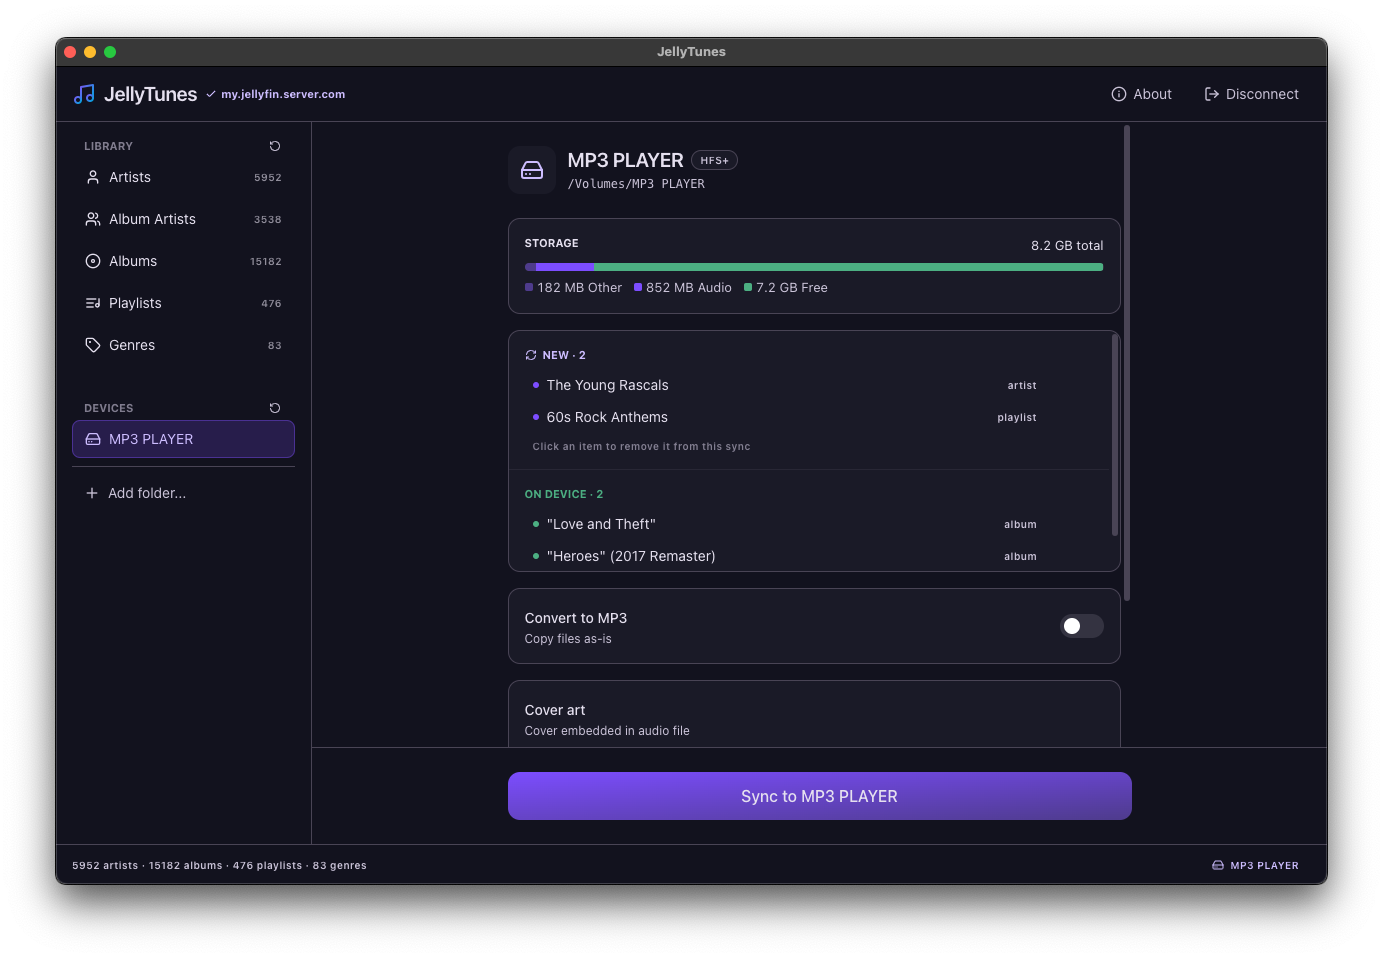Open Albums via its disc icon
This screenshot has width=1383, height=958.
[x=93, y=261]
